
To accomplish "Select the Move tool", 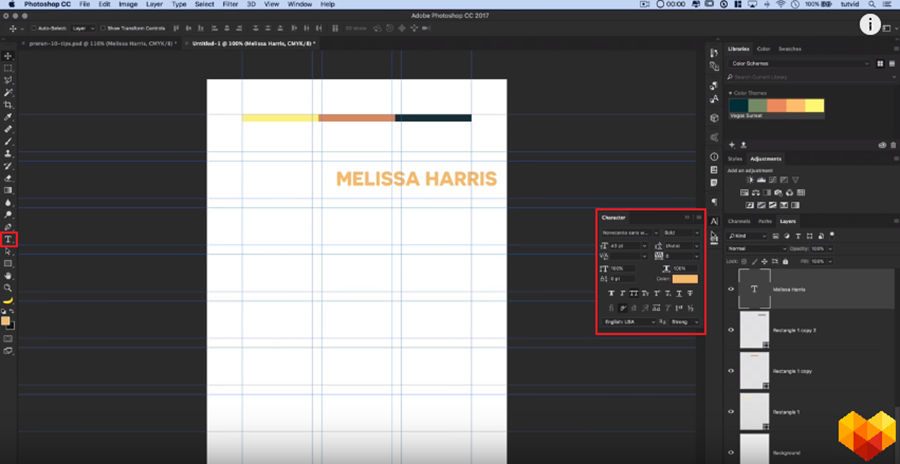I will pyautogui.click(x=9, y=56).
